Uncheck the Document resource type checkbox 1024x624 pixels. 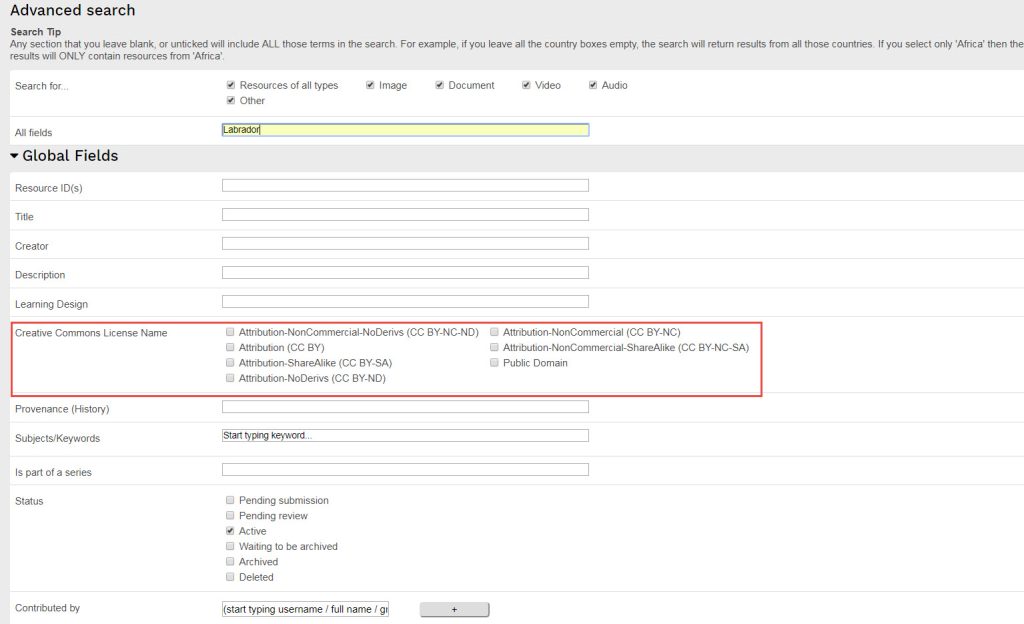point(440,85)
